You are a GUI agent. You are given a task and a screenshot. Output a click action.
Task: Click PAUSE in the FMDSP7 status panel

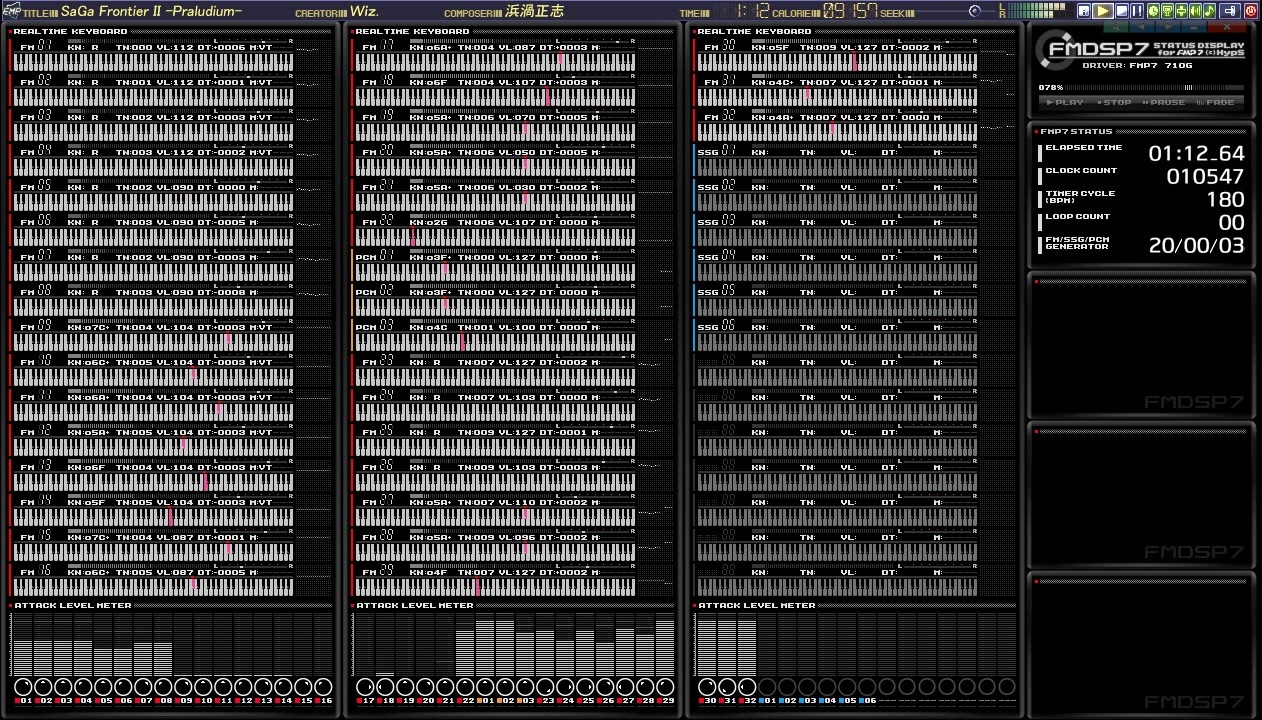click(1164, 102)
